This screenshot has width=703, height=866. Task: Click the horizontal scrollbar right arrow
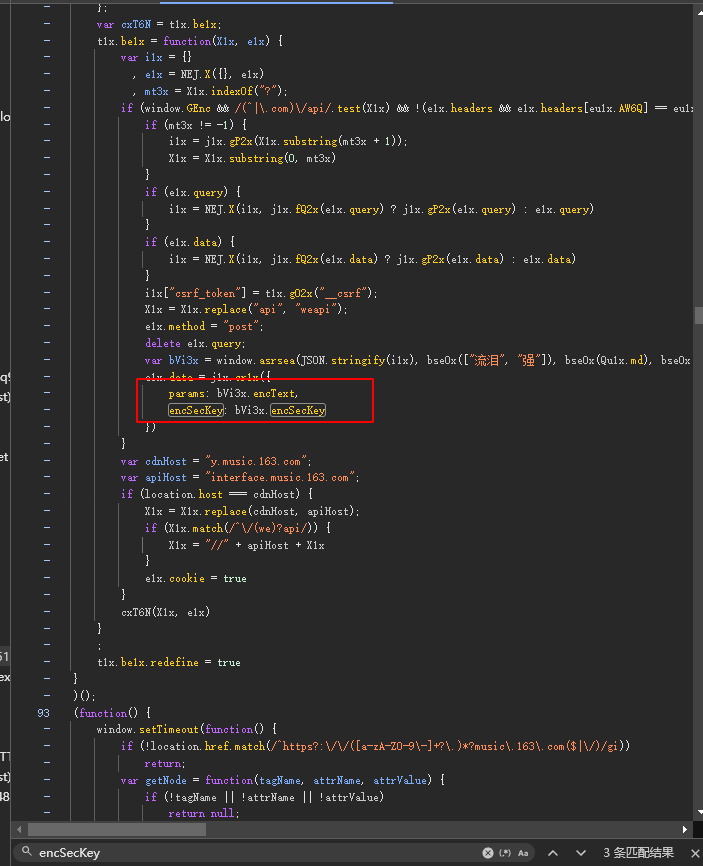point(685,829)
